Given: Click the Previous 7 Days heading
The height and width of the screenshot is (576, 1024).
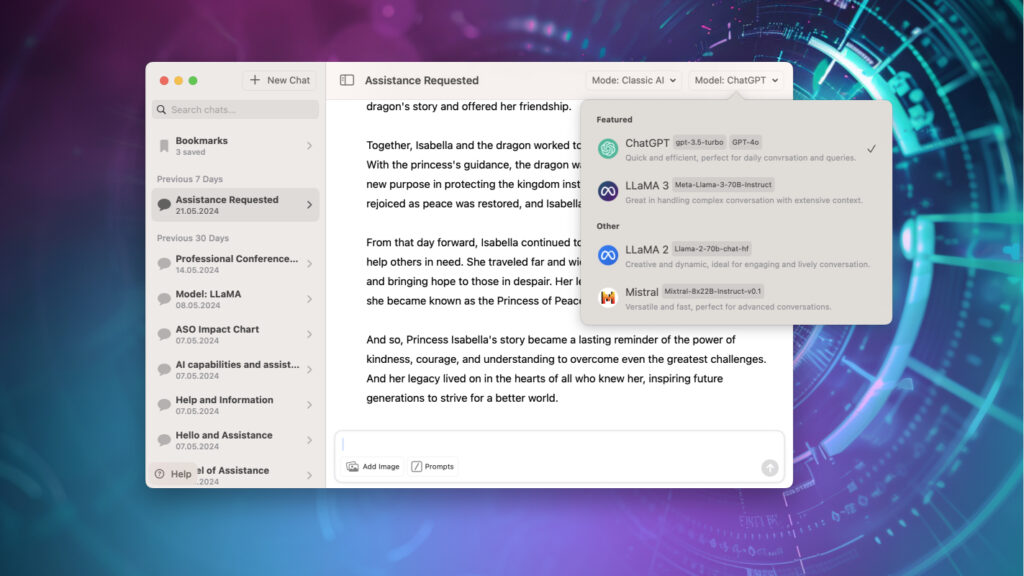Looking at the screenshot, I should point(189,179).
